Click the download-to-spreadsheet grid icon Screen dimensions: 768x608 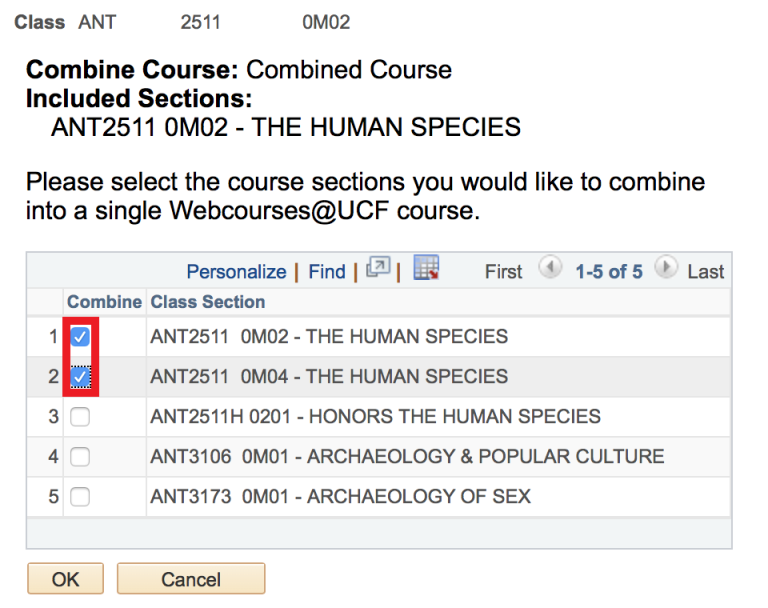click(x=427, y=269)
